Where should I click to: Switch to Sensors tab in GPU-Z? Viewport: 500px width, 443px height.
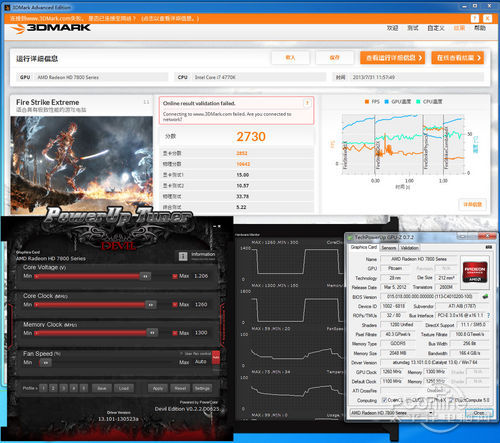[x=389, y=248]
